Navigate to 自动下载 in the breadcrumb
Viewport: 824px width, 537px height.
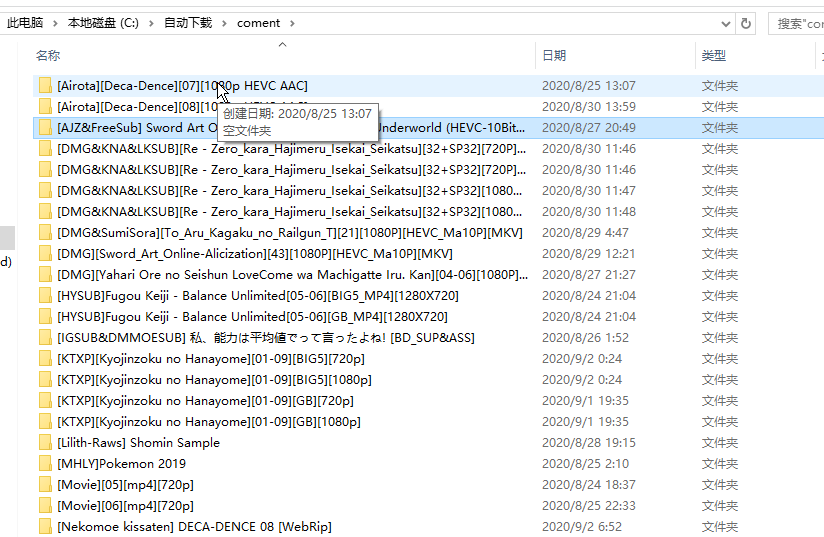[189, 23]
